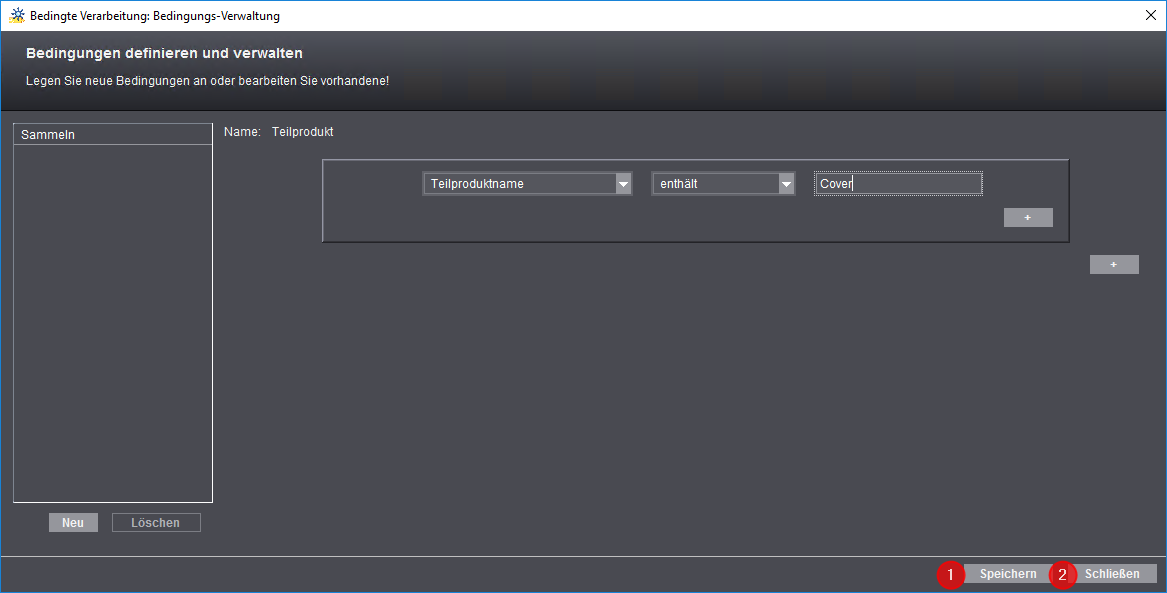Click the application icon in the title bar

(17, 16)
